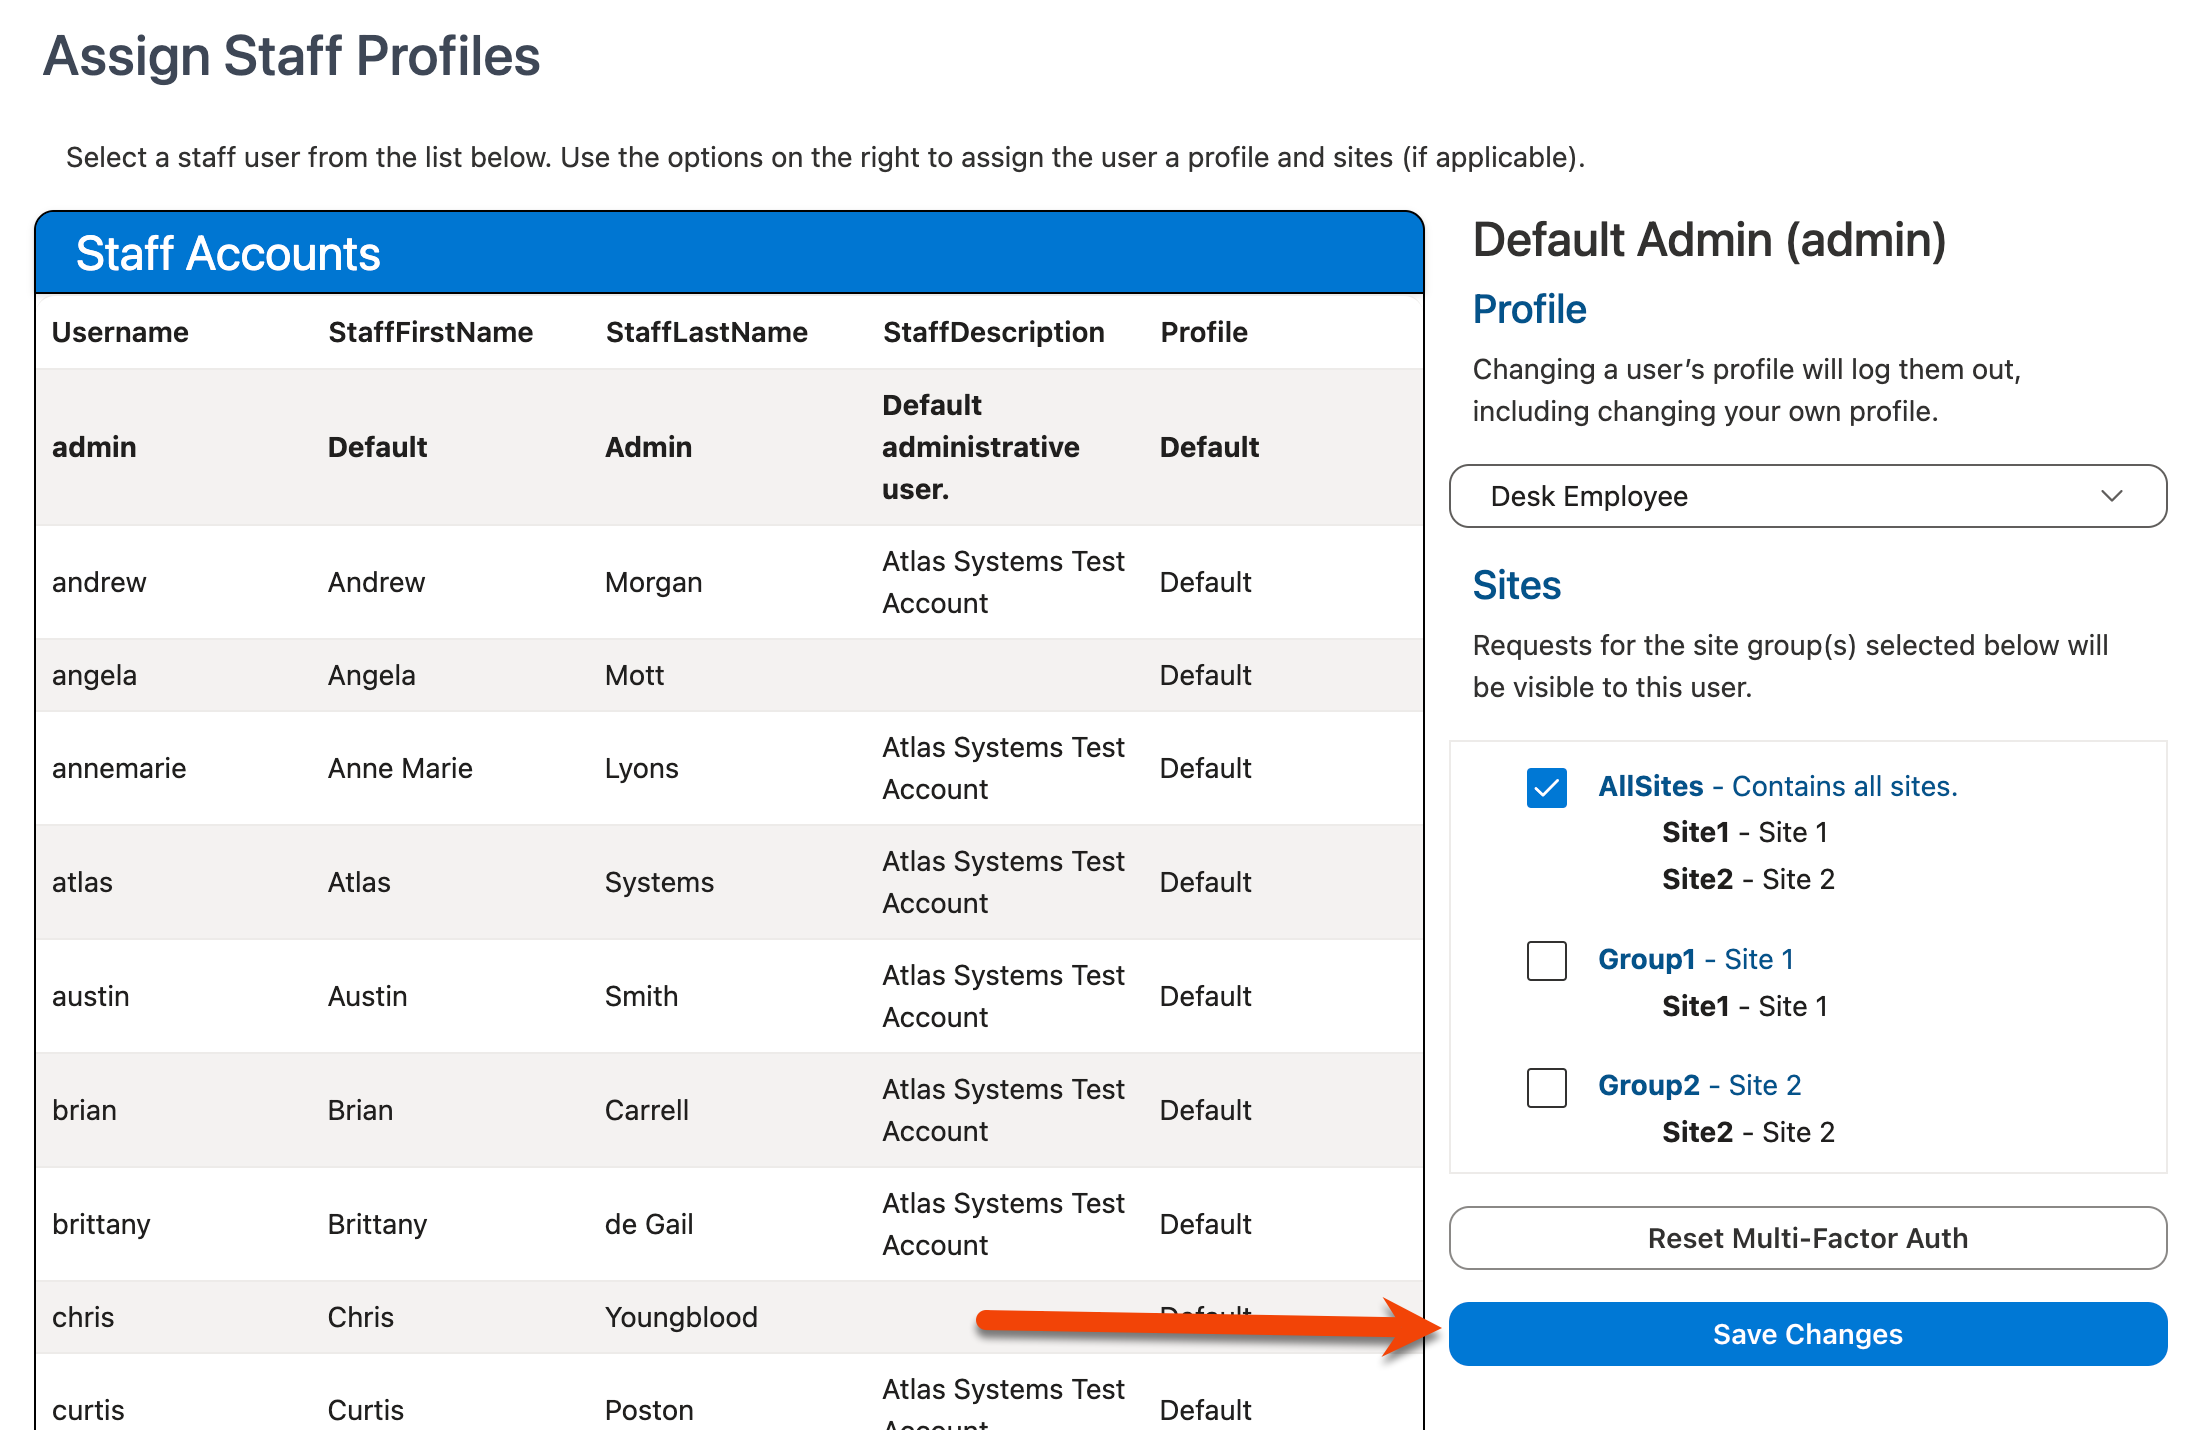Check the Group1 site checkbox
The width and height of the screenshot is (2198, 1430).
pyautogui.click(x=1546, y=960)
